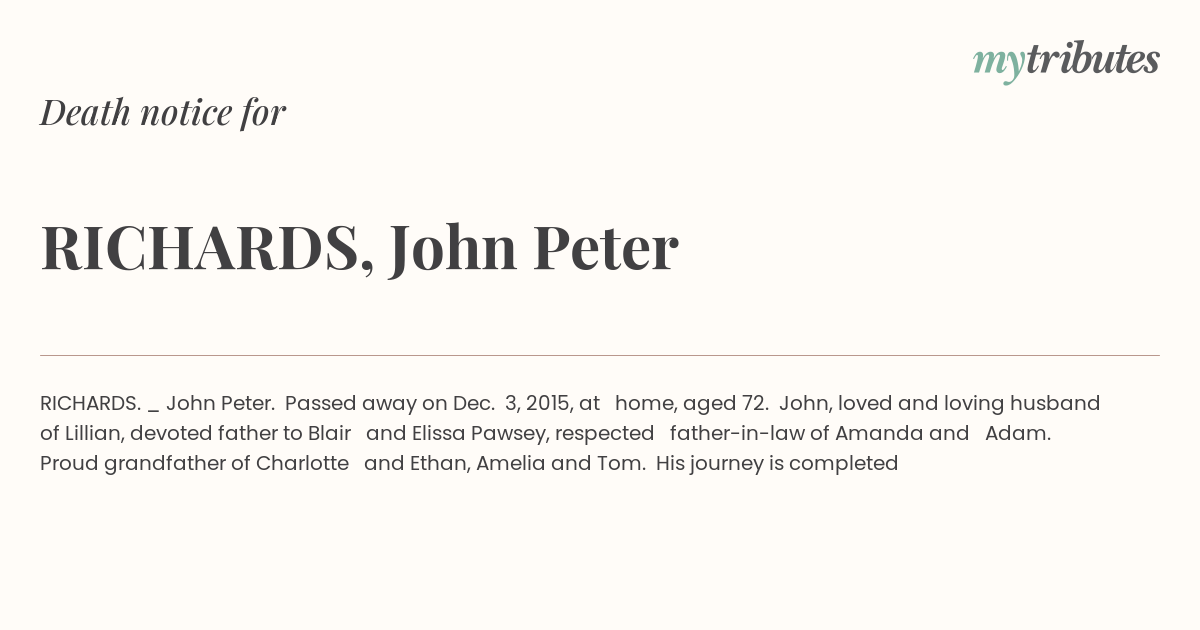Click the name "Charlotte" in the notice
Screen dimensions: 1200x630
[x=302, y=463]
